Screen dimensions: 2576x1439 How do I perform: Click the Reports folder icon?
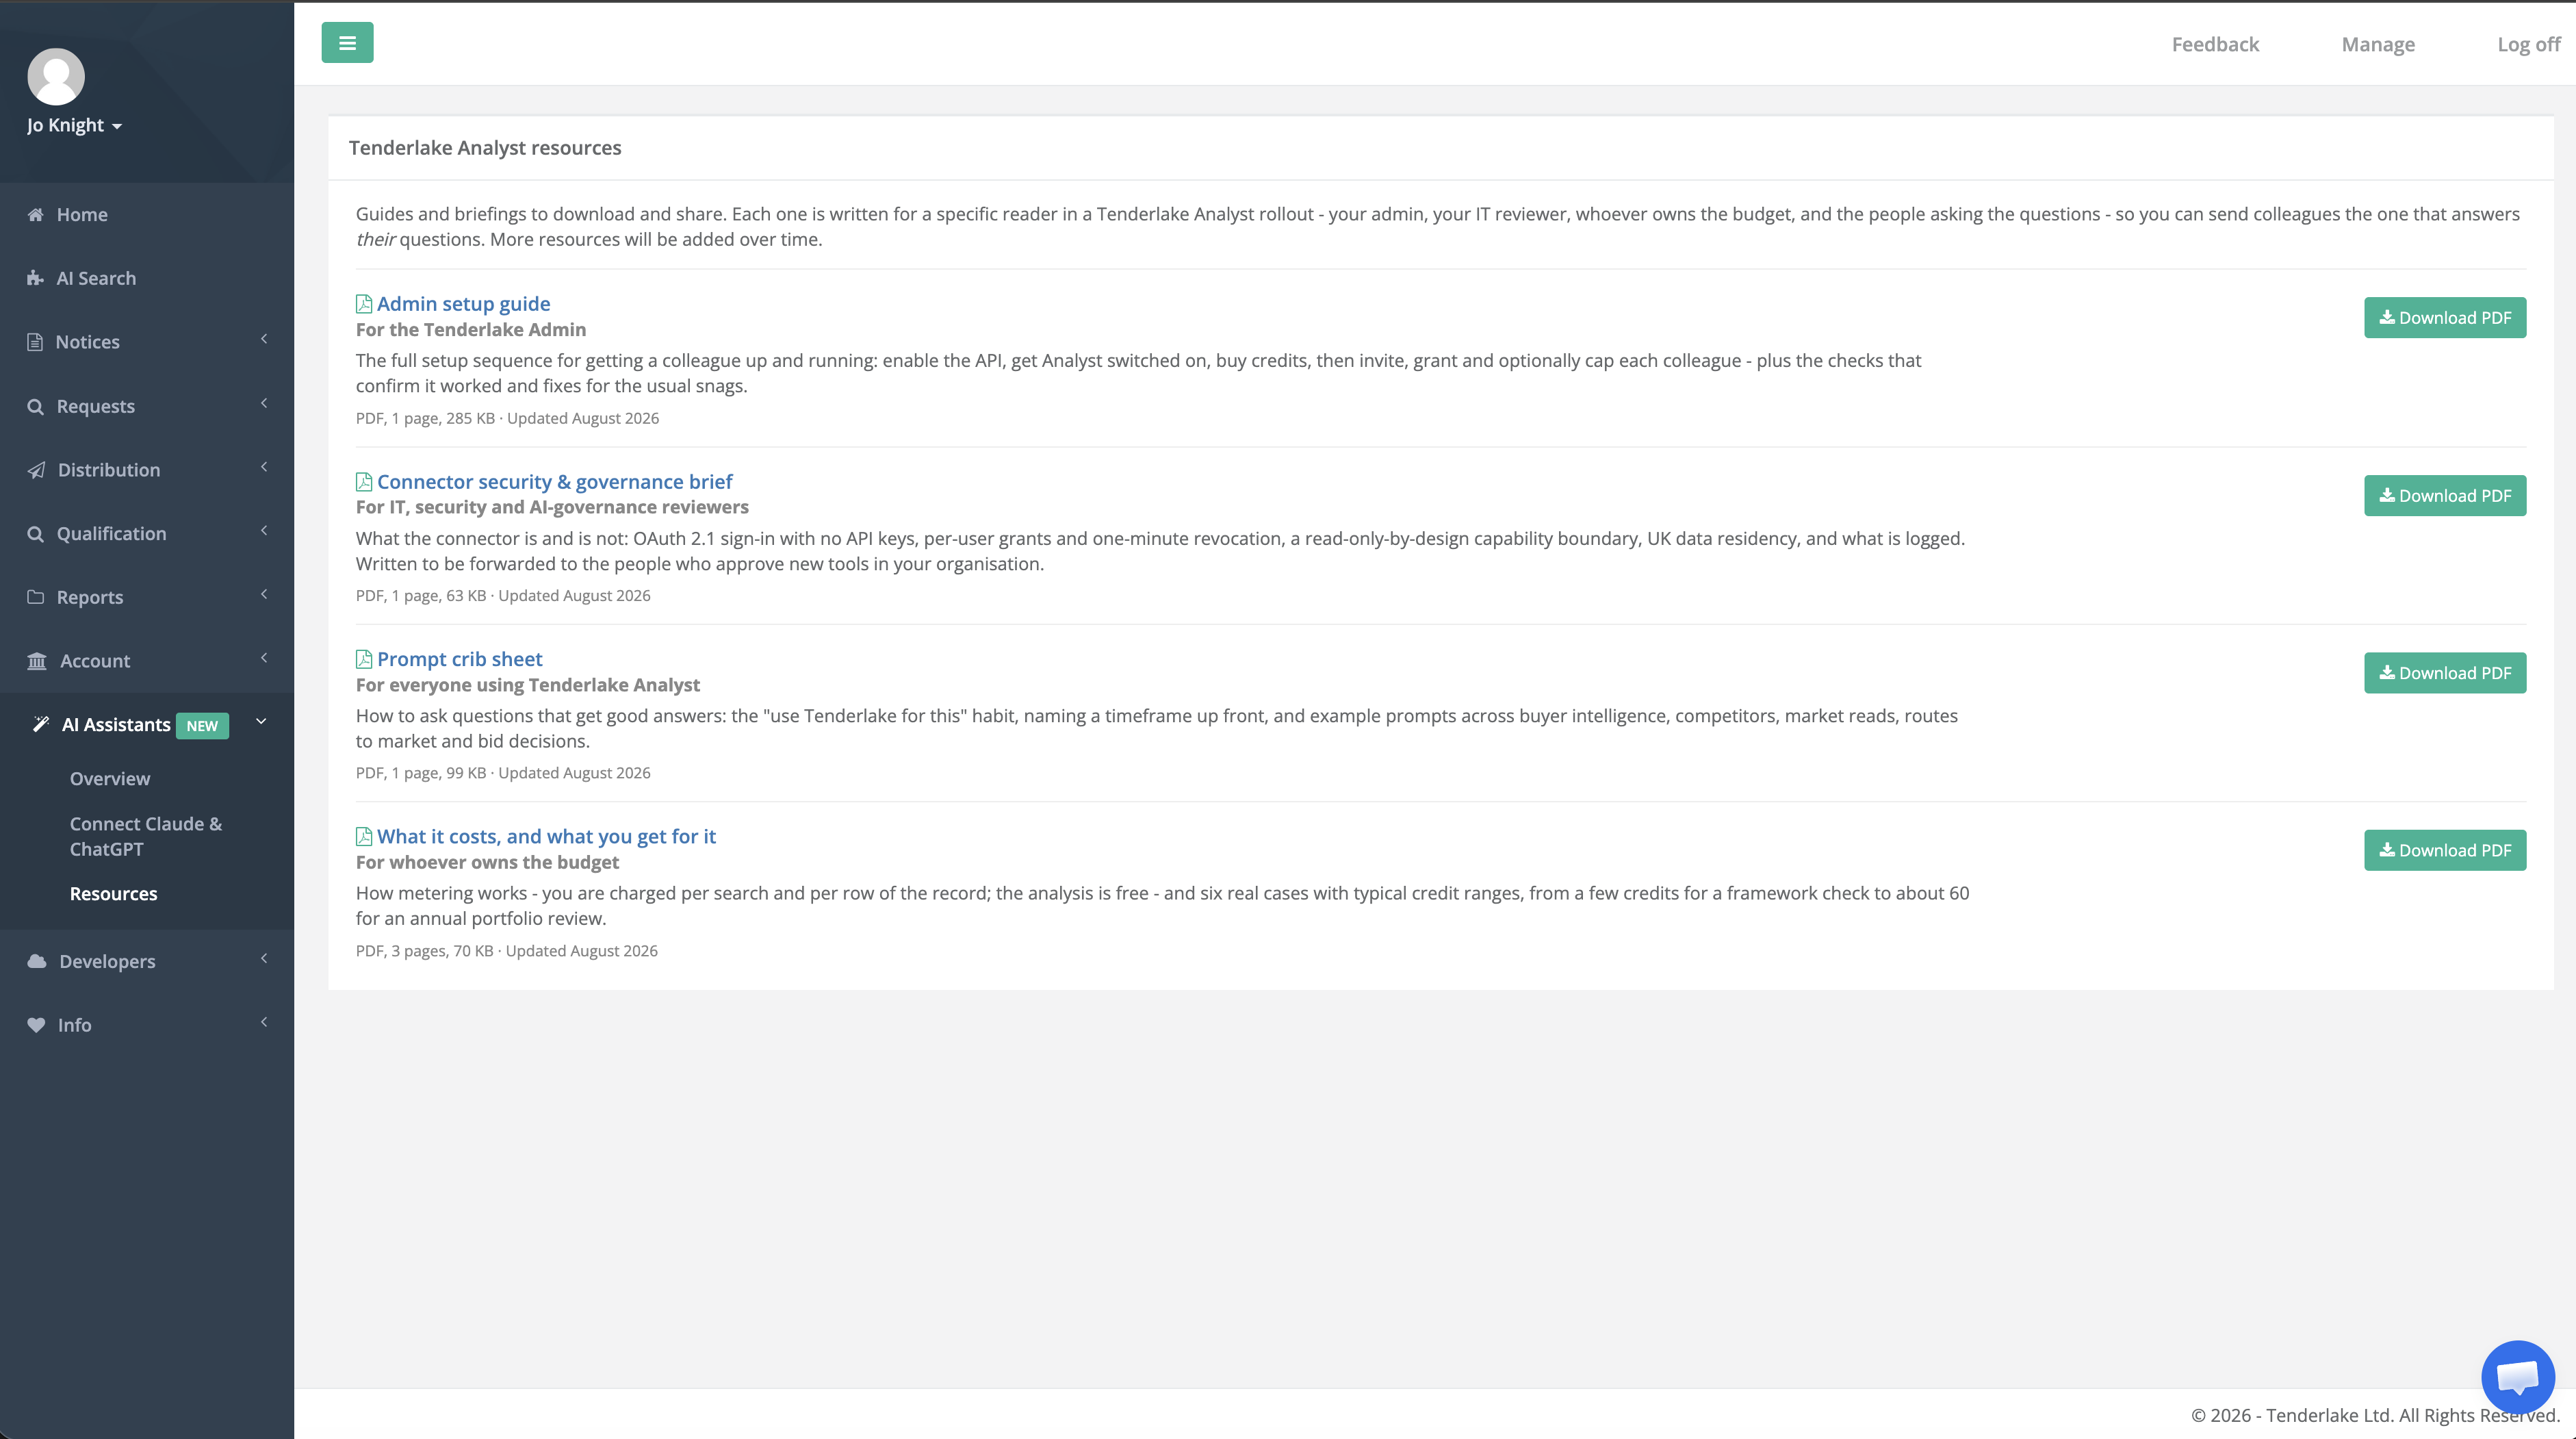point(36,597)
